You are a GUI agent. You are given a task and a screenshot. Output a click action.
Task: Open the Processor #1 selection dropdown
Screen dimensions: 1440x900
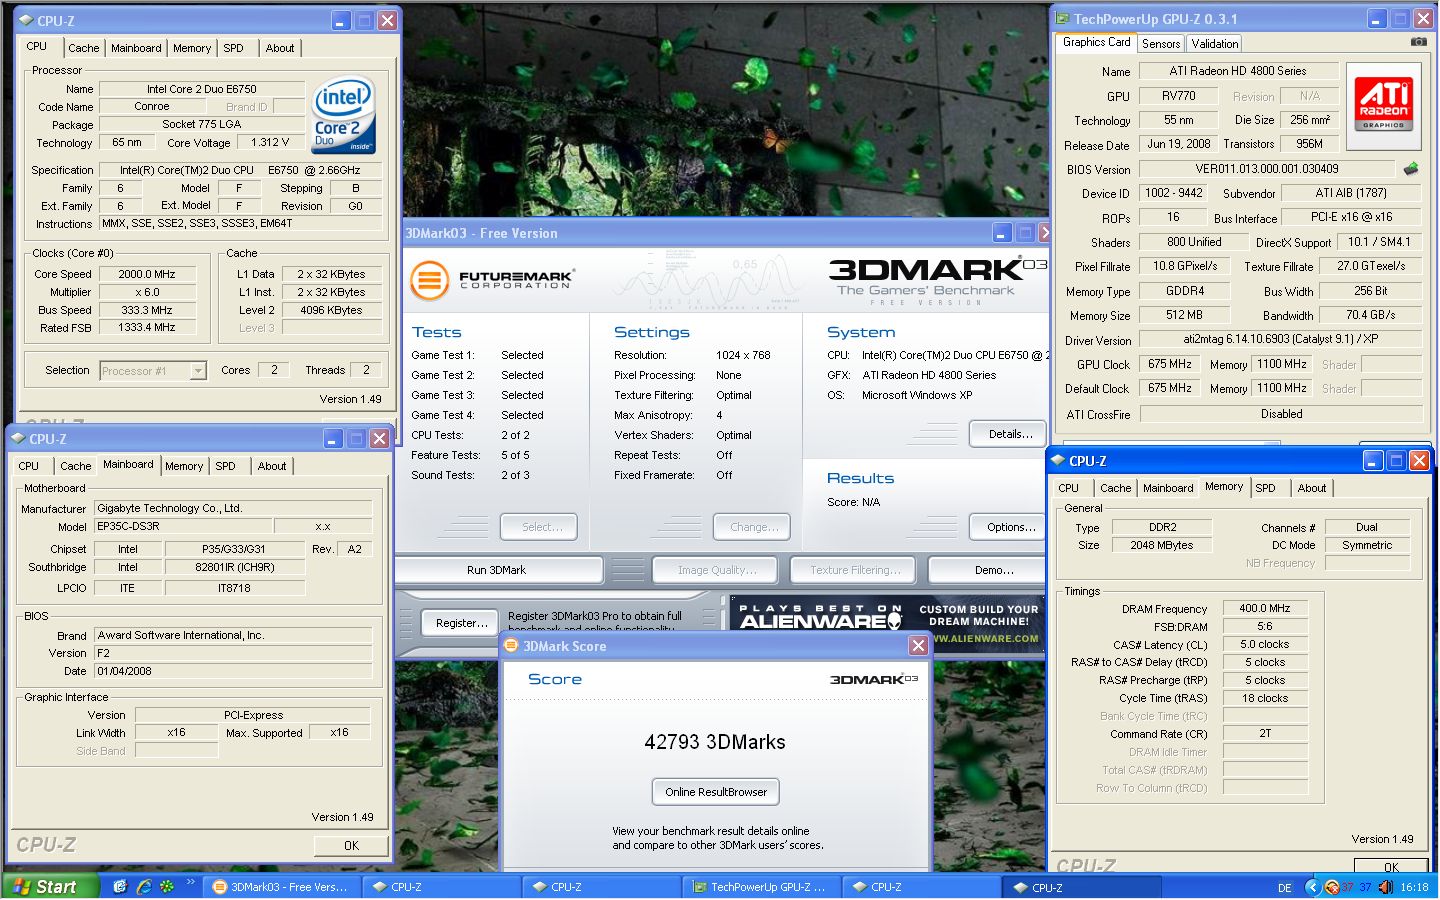pos(153,371)
